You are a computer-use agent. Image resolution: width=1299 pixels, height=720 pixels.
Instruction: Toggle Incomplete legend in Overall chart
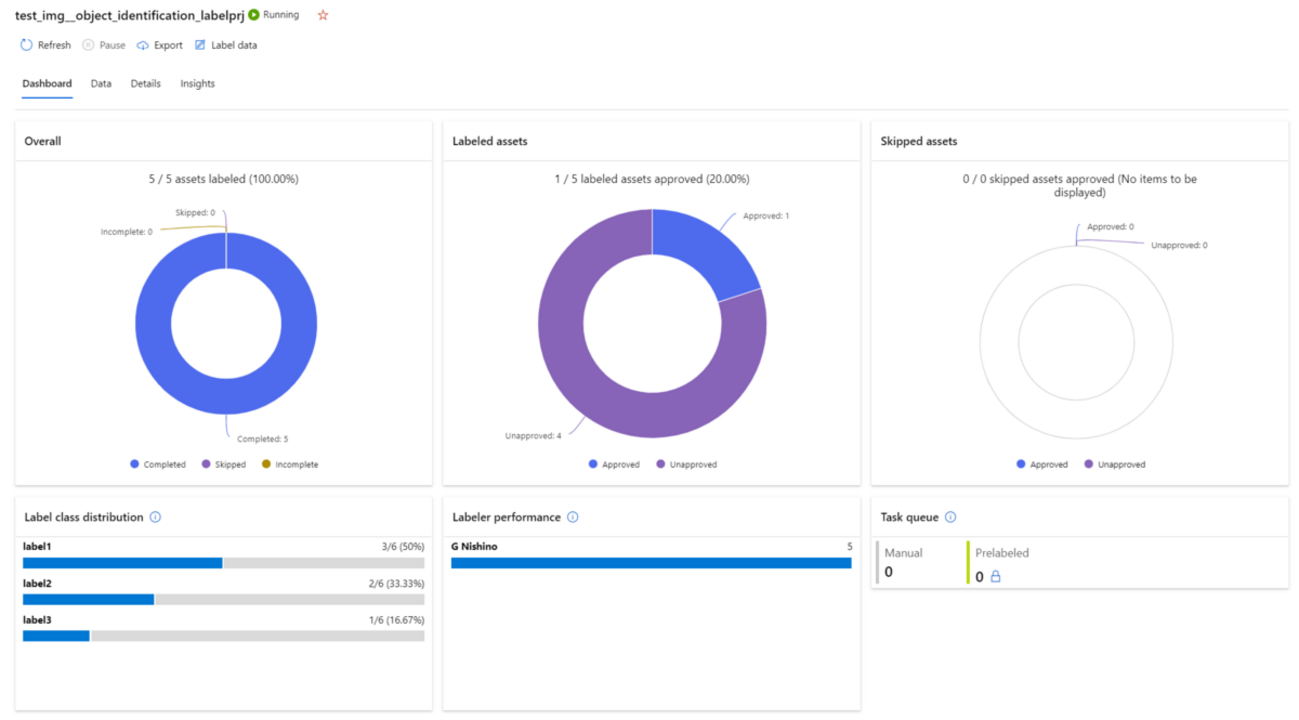tap(290, 464)
